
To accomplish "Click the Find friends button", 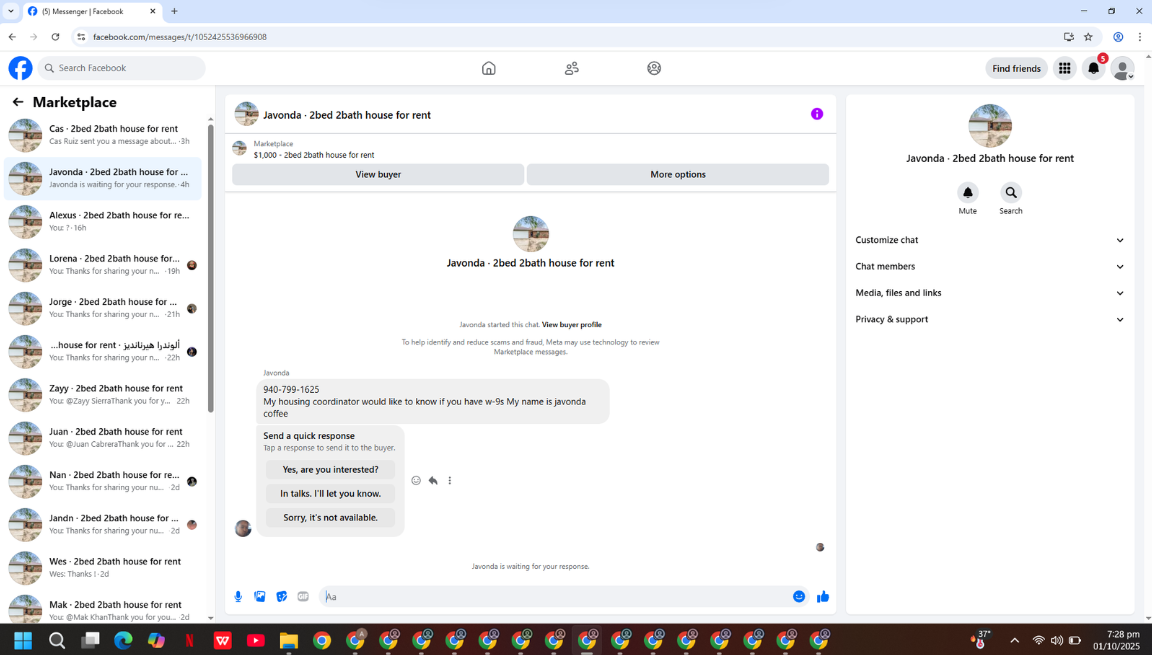I will coord(1016,68).
